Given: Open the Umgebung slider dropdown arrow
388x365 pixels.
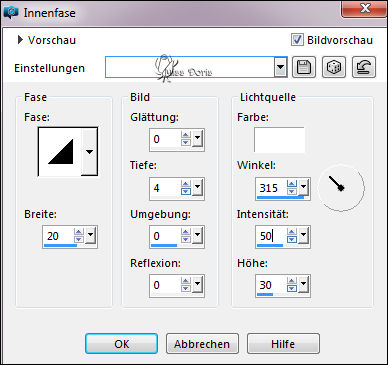Looking at the screenshot, I should click(x=197, y=235).
